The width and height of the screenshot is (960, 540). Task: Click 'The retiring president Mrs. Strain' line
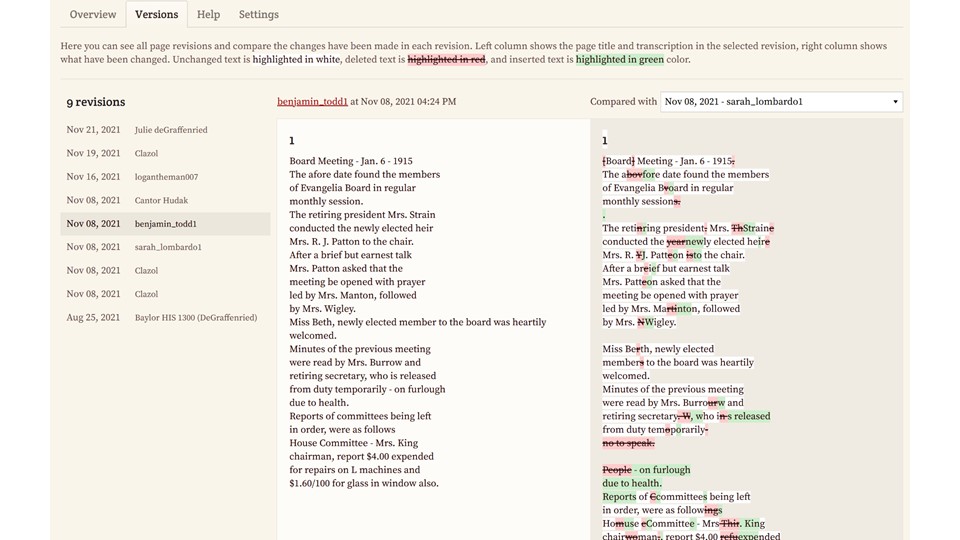[362, 215]
